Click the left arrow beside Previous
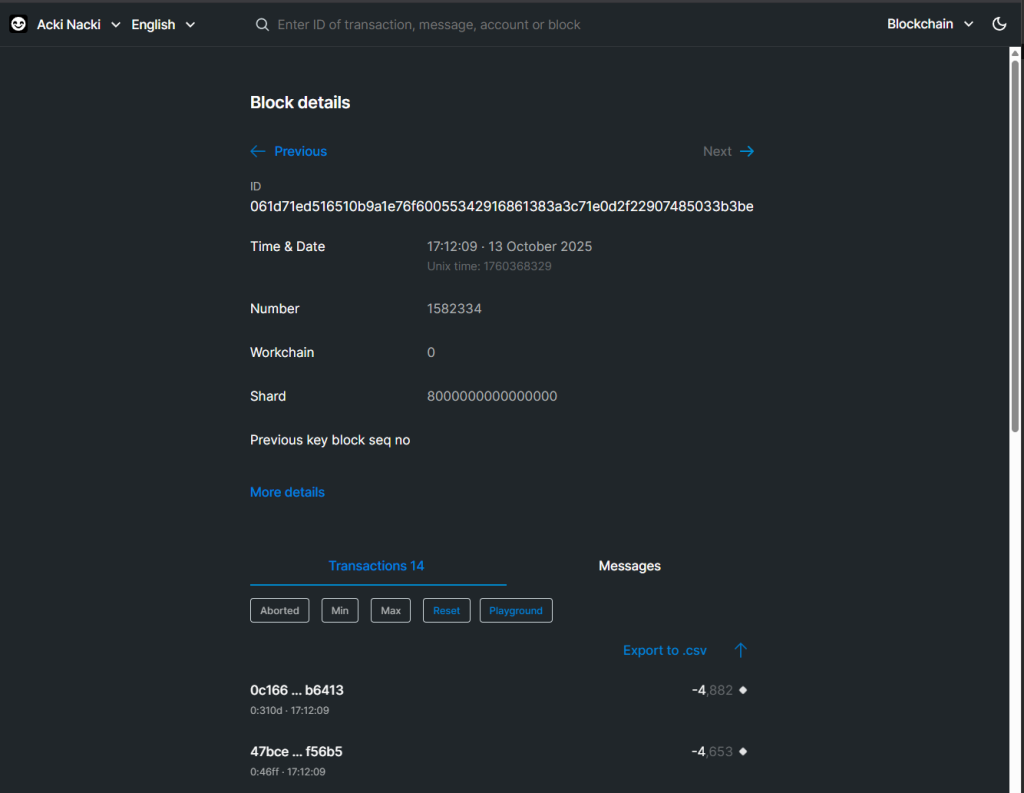The image size is (1024, 793). point(257,151)
